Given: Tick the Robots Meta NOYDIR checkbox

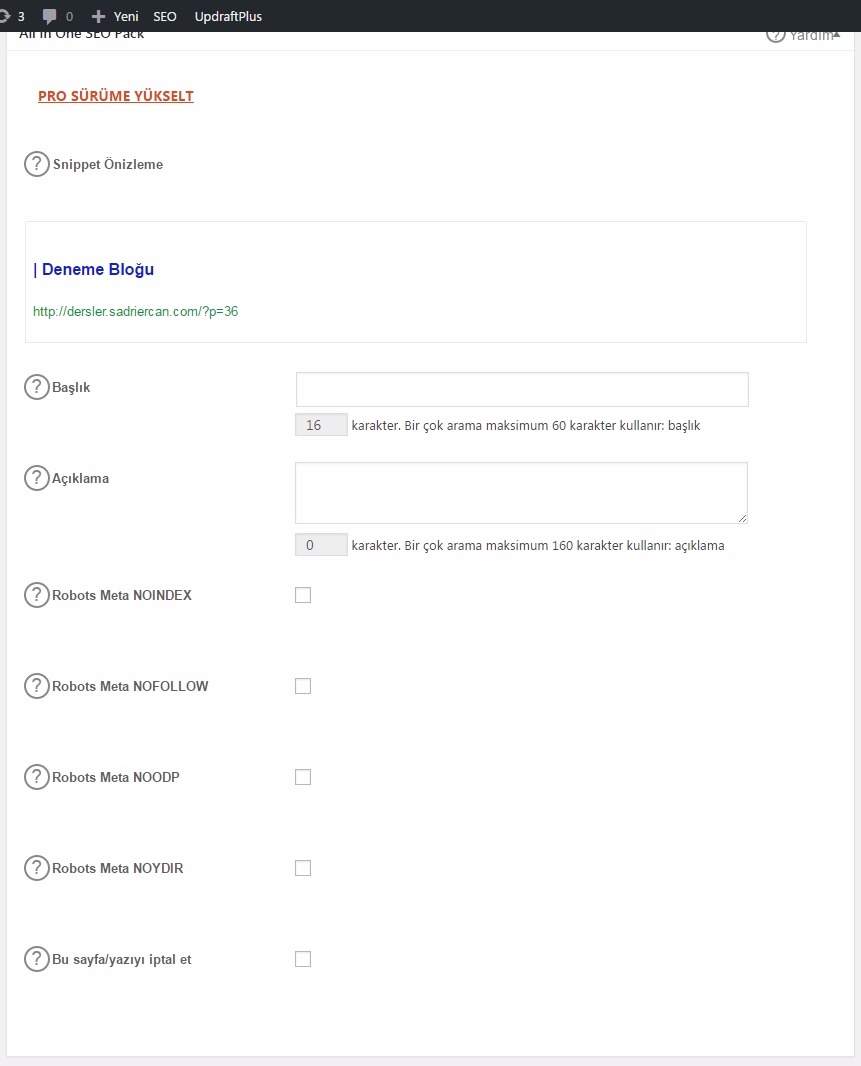Looking at the screenshot, I should click(303, 868).
